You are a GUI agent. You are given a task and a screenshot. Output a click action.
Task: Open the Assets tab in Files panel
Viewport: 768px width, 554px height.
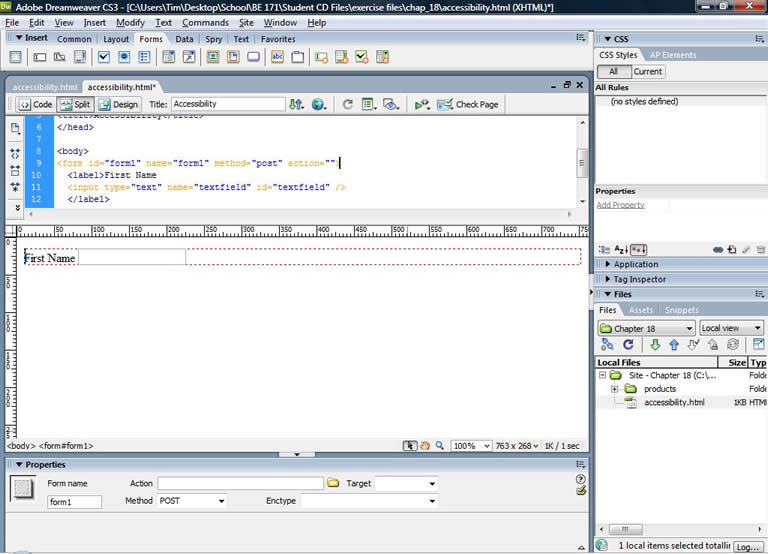point(641,310)
